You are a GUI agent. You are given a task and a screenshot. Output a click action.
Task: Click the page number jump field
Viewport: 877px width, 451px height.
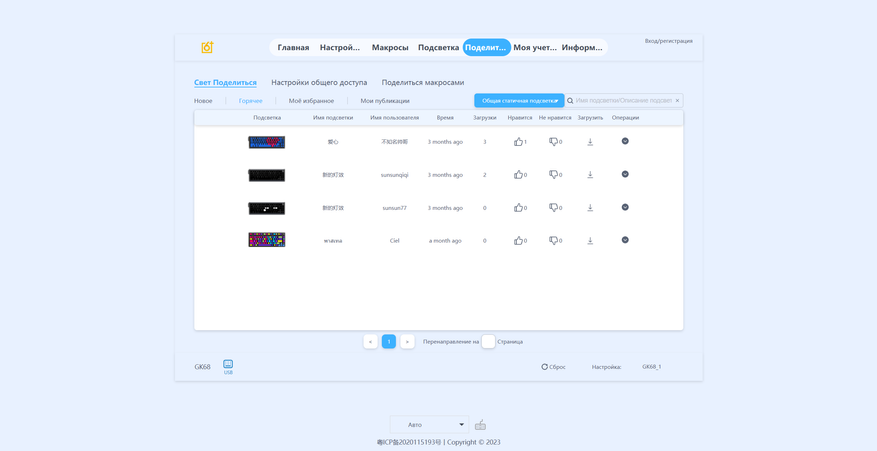coord(488,341)
